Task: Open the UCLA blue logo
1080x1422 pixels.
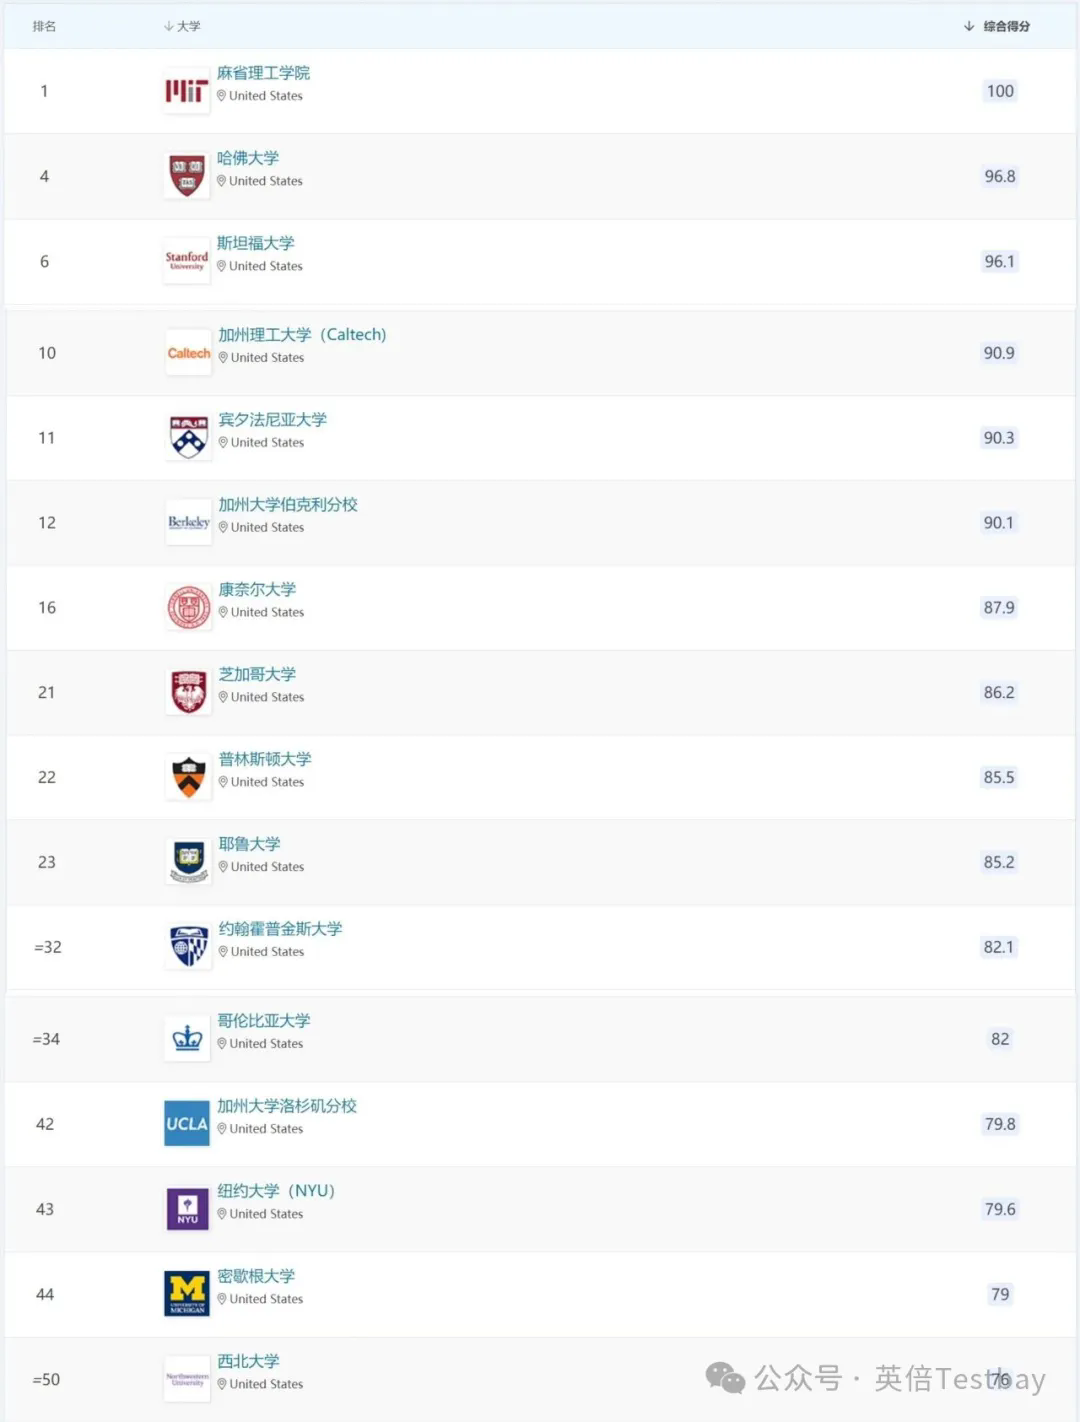Action: (187, 1124)
